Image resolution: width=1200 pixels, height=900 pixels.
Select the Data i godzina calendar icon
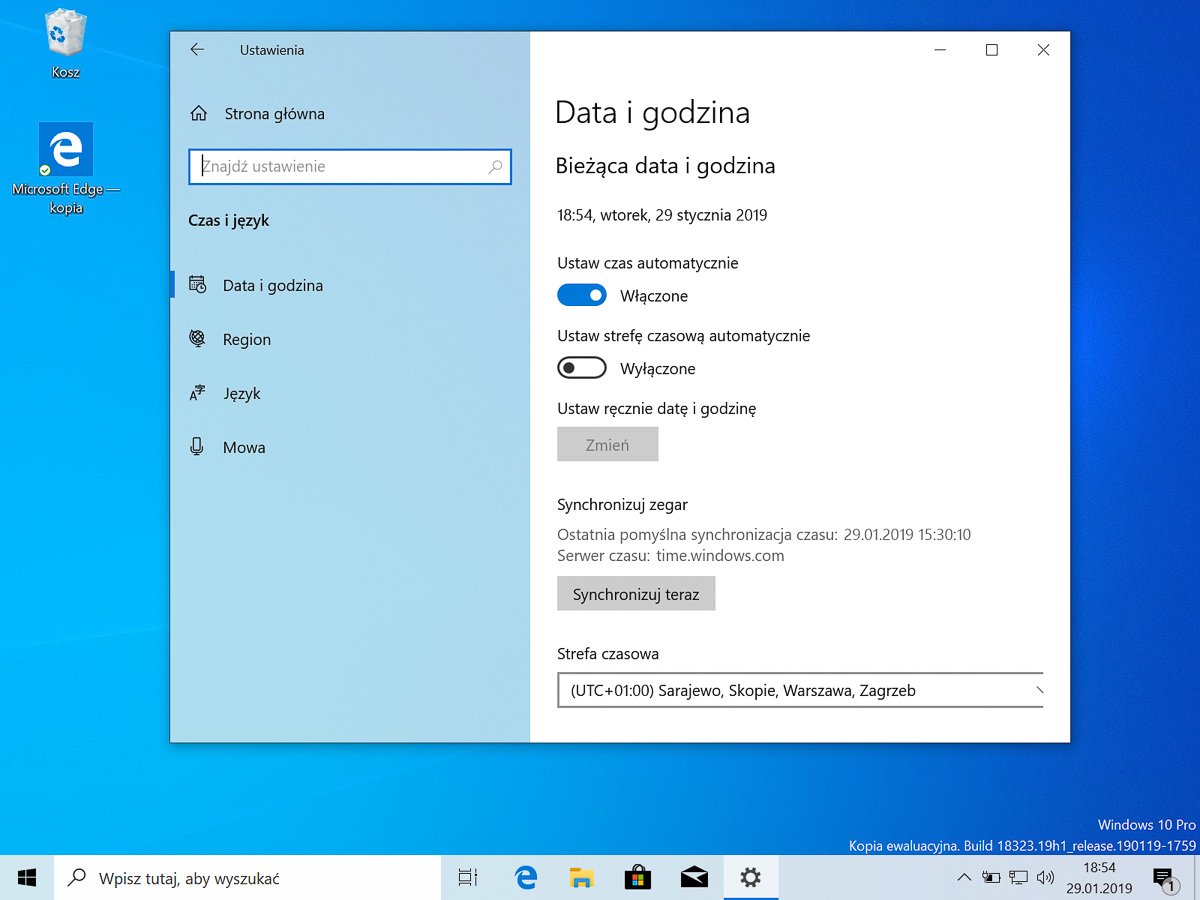198,285
